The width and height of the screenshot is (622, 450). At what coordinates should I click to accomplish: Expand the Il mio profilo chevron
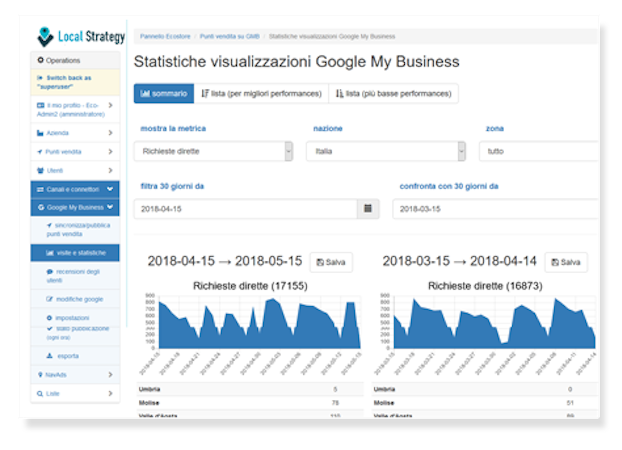(110, 105)
